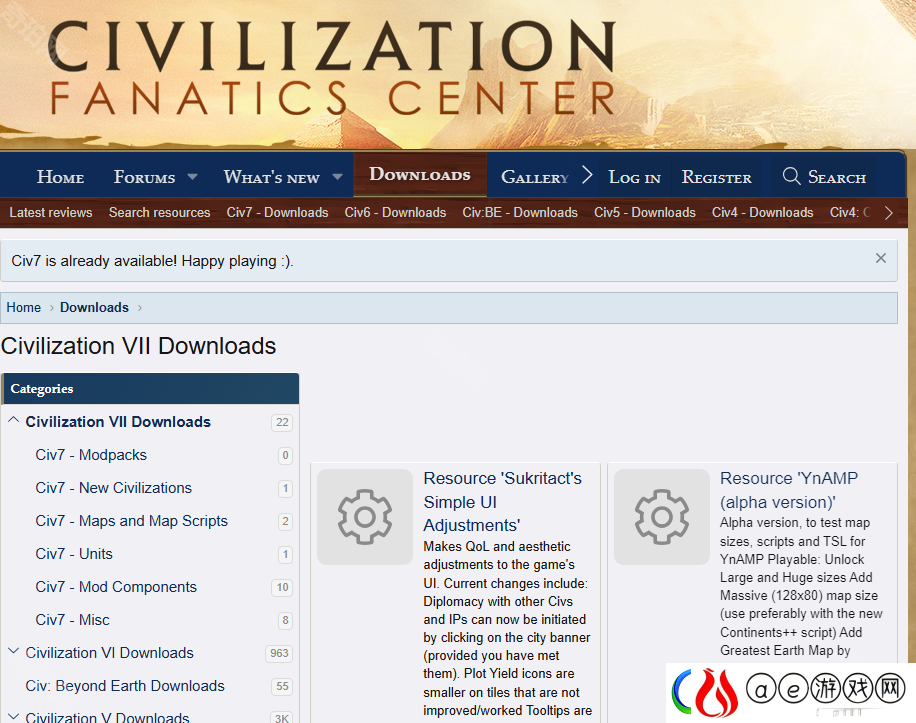The image size is (916, 723).
Task: Expand the Civilization V Downloads category
Action: coord(13,717)
